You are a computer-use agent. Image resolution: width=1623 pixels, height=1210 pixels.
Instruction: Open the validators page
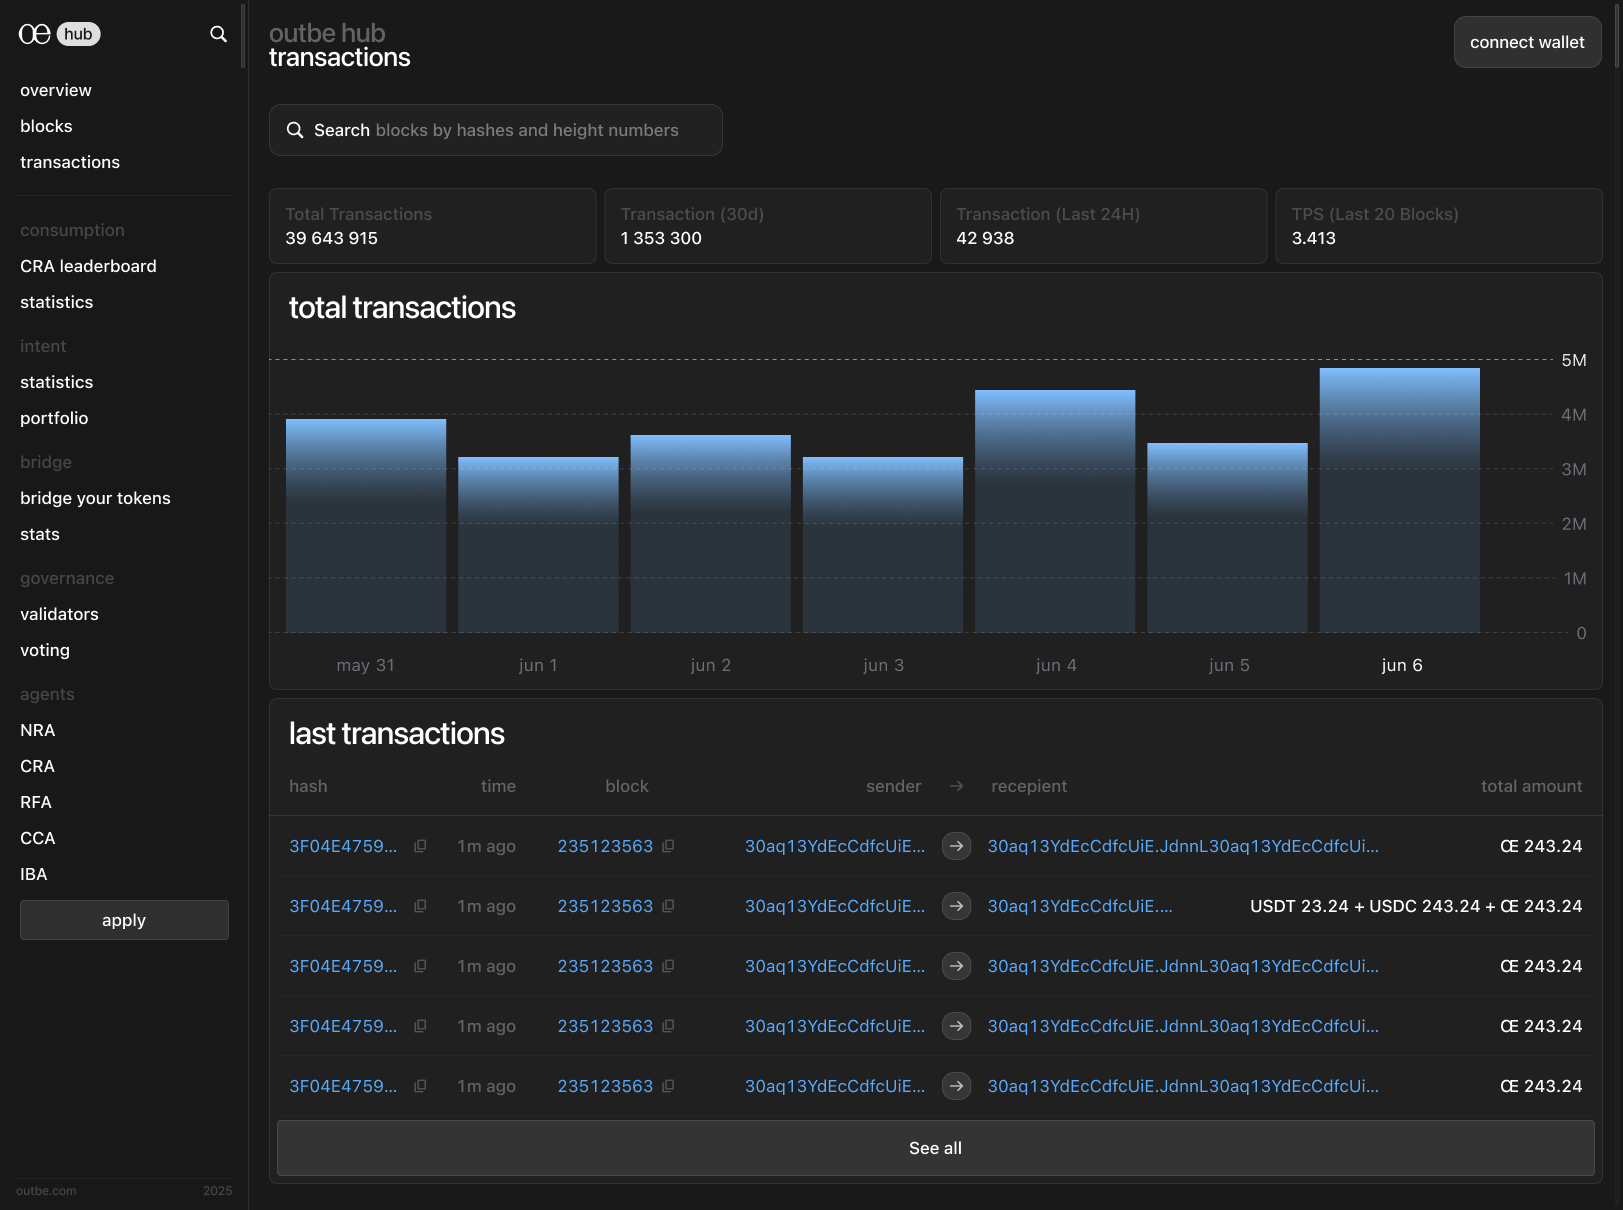(59, 614)
